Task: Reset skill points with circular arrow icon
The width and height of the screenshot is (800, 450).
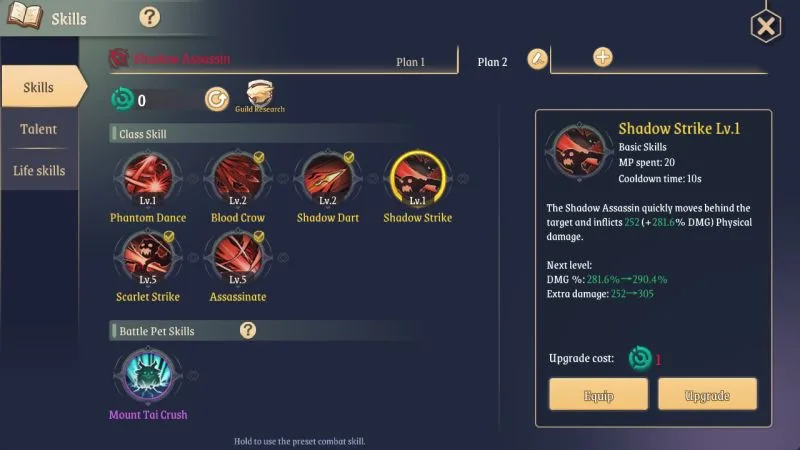Action: [217, 99]
